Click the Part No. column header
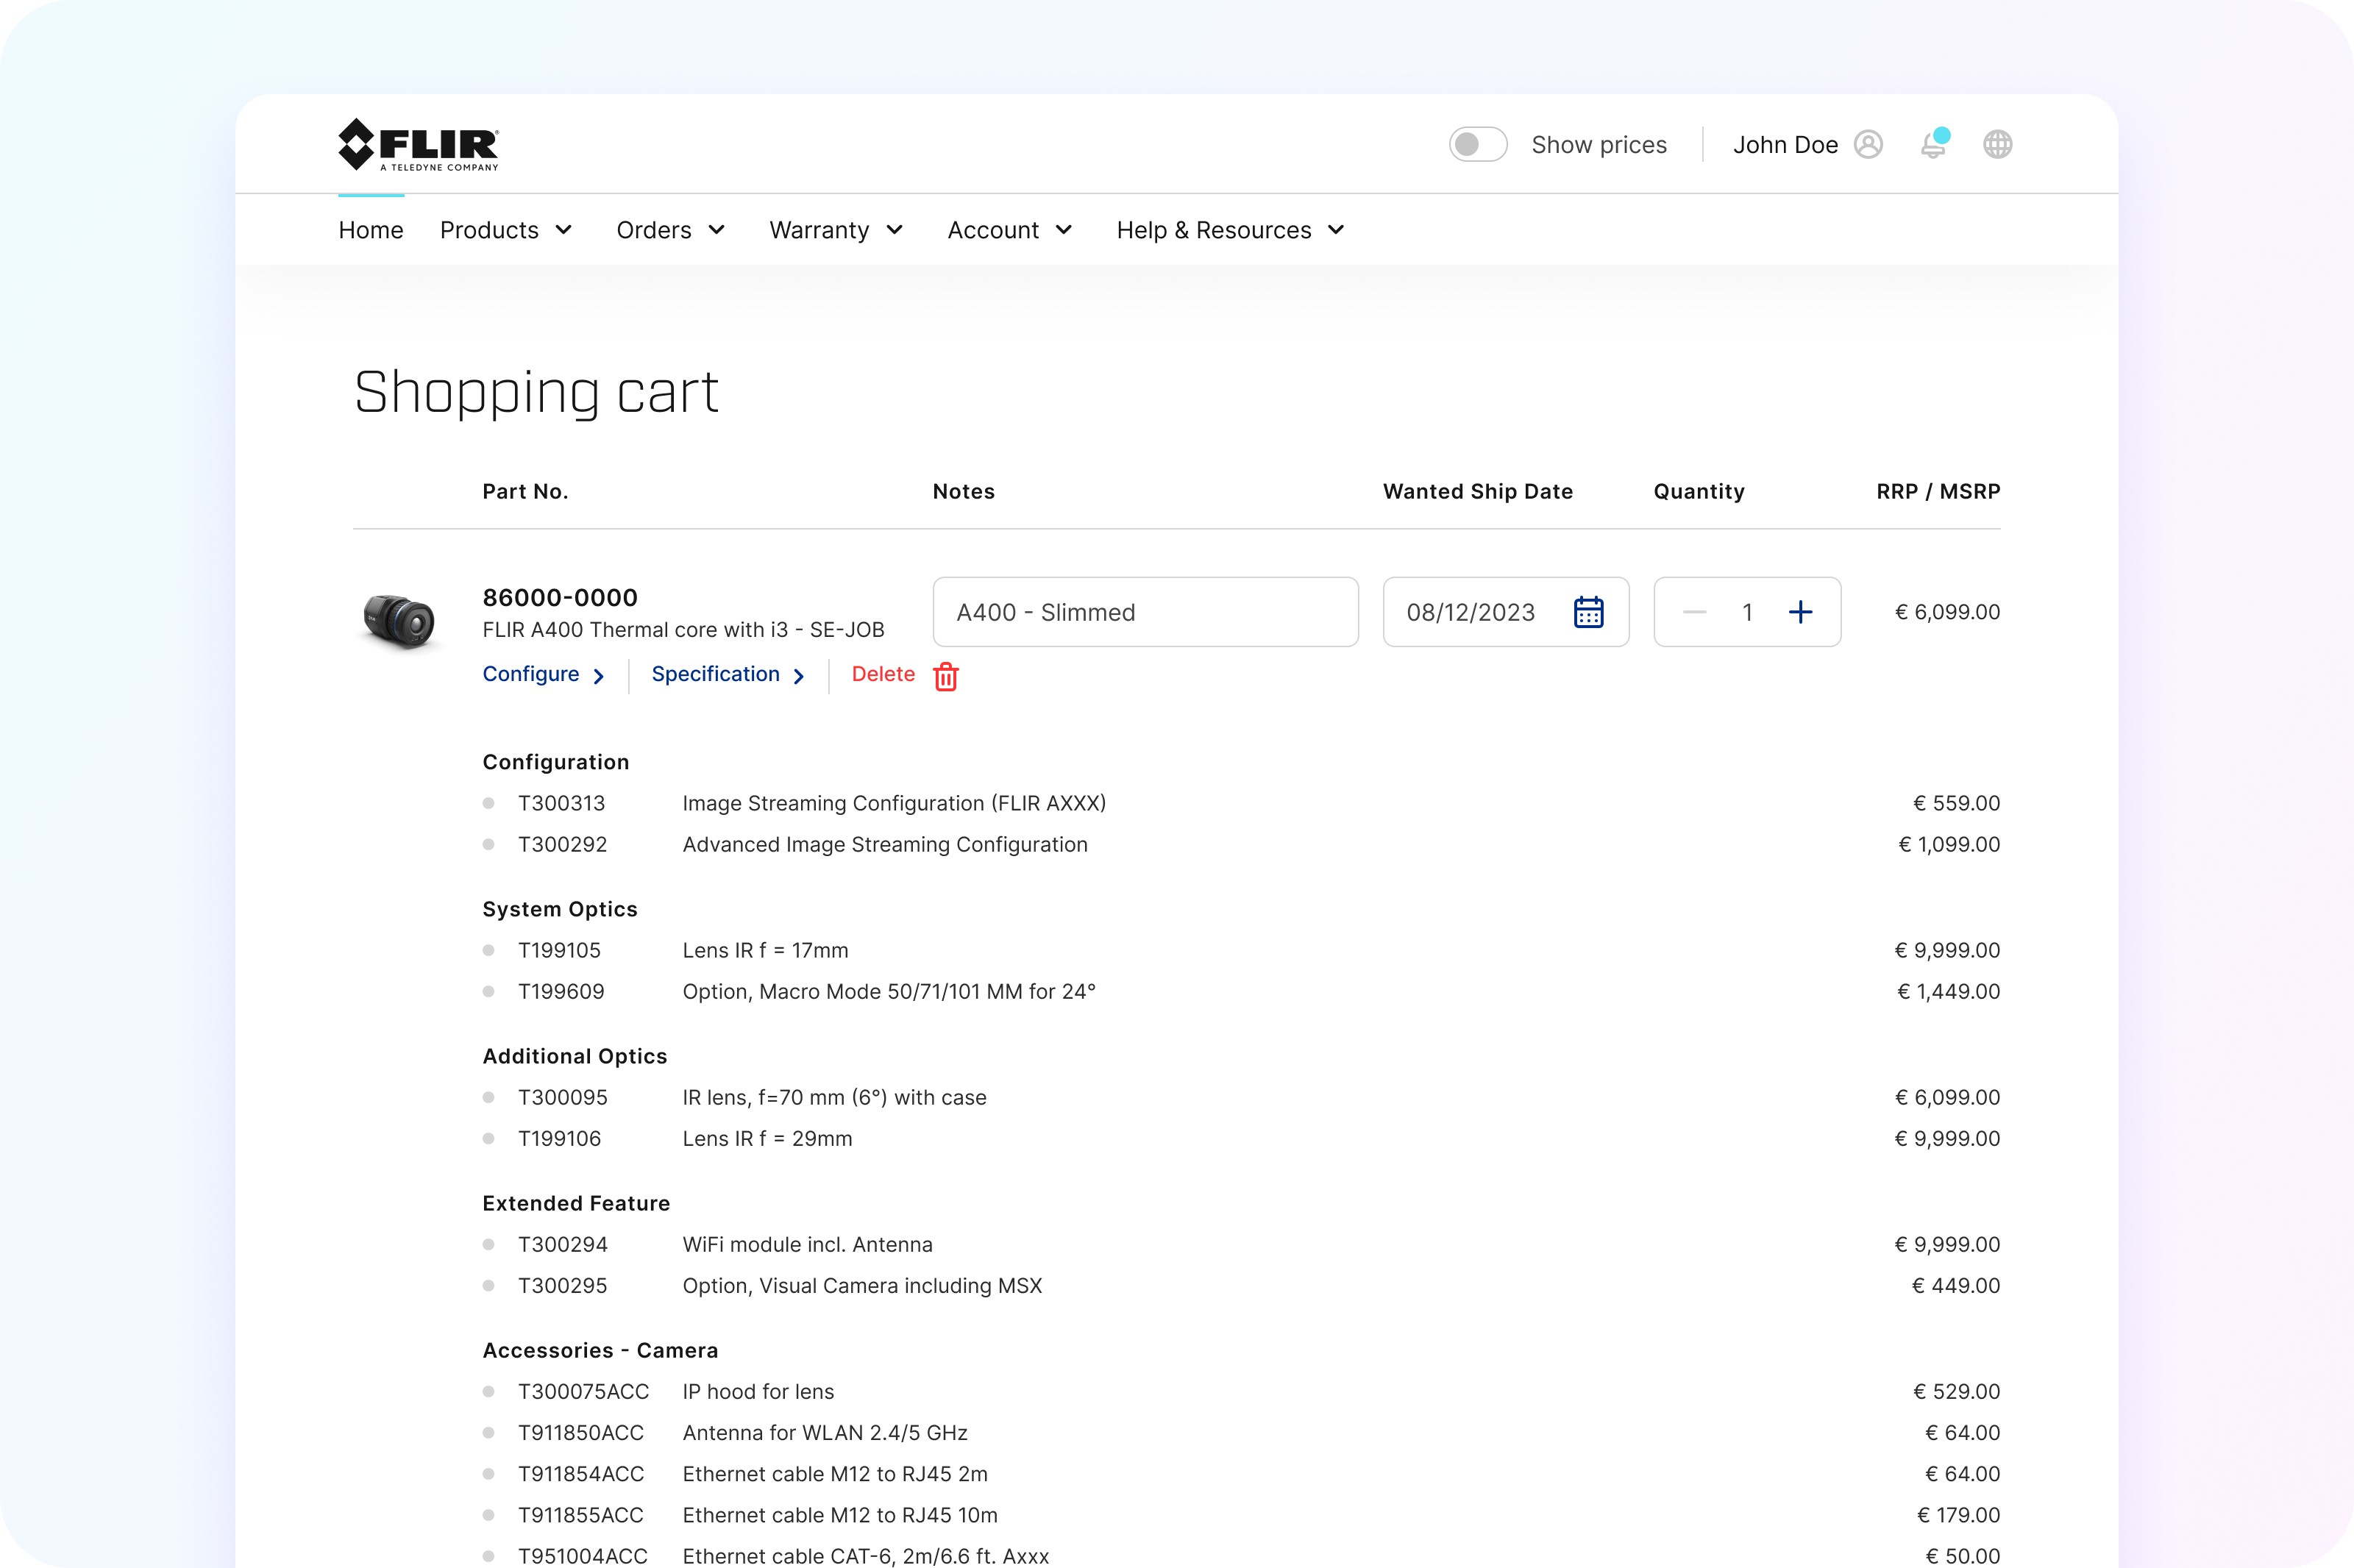The height and width of the screenshot is (1568, 2354). 525,491
